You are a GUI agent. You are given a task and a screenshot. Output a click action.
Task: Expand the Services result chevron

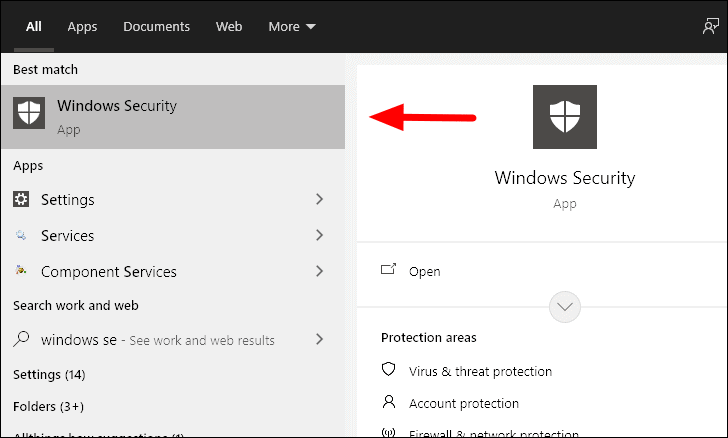(319, 235)
